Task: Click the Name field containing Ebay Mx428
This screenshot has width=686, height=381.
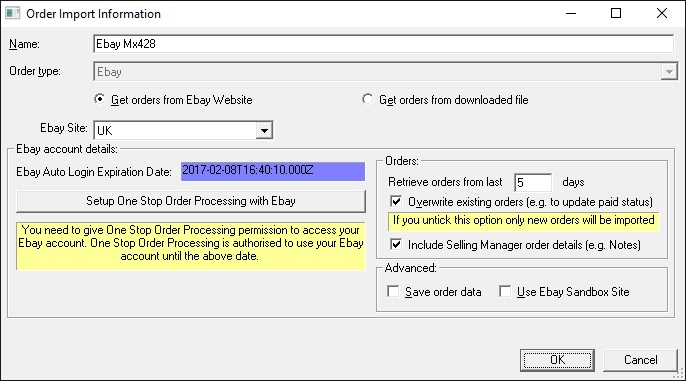Action: click(383, 44)
